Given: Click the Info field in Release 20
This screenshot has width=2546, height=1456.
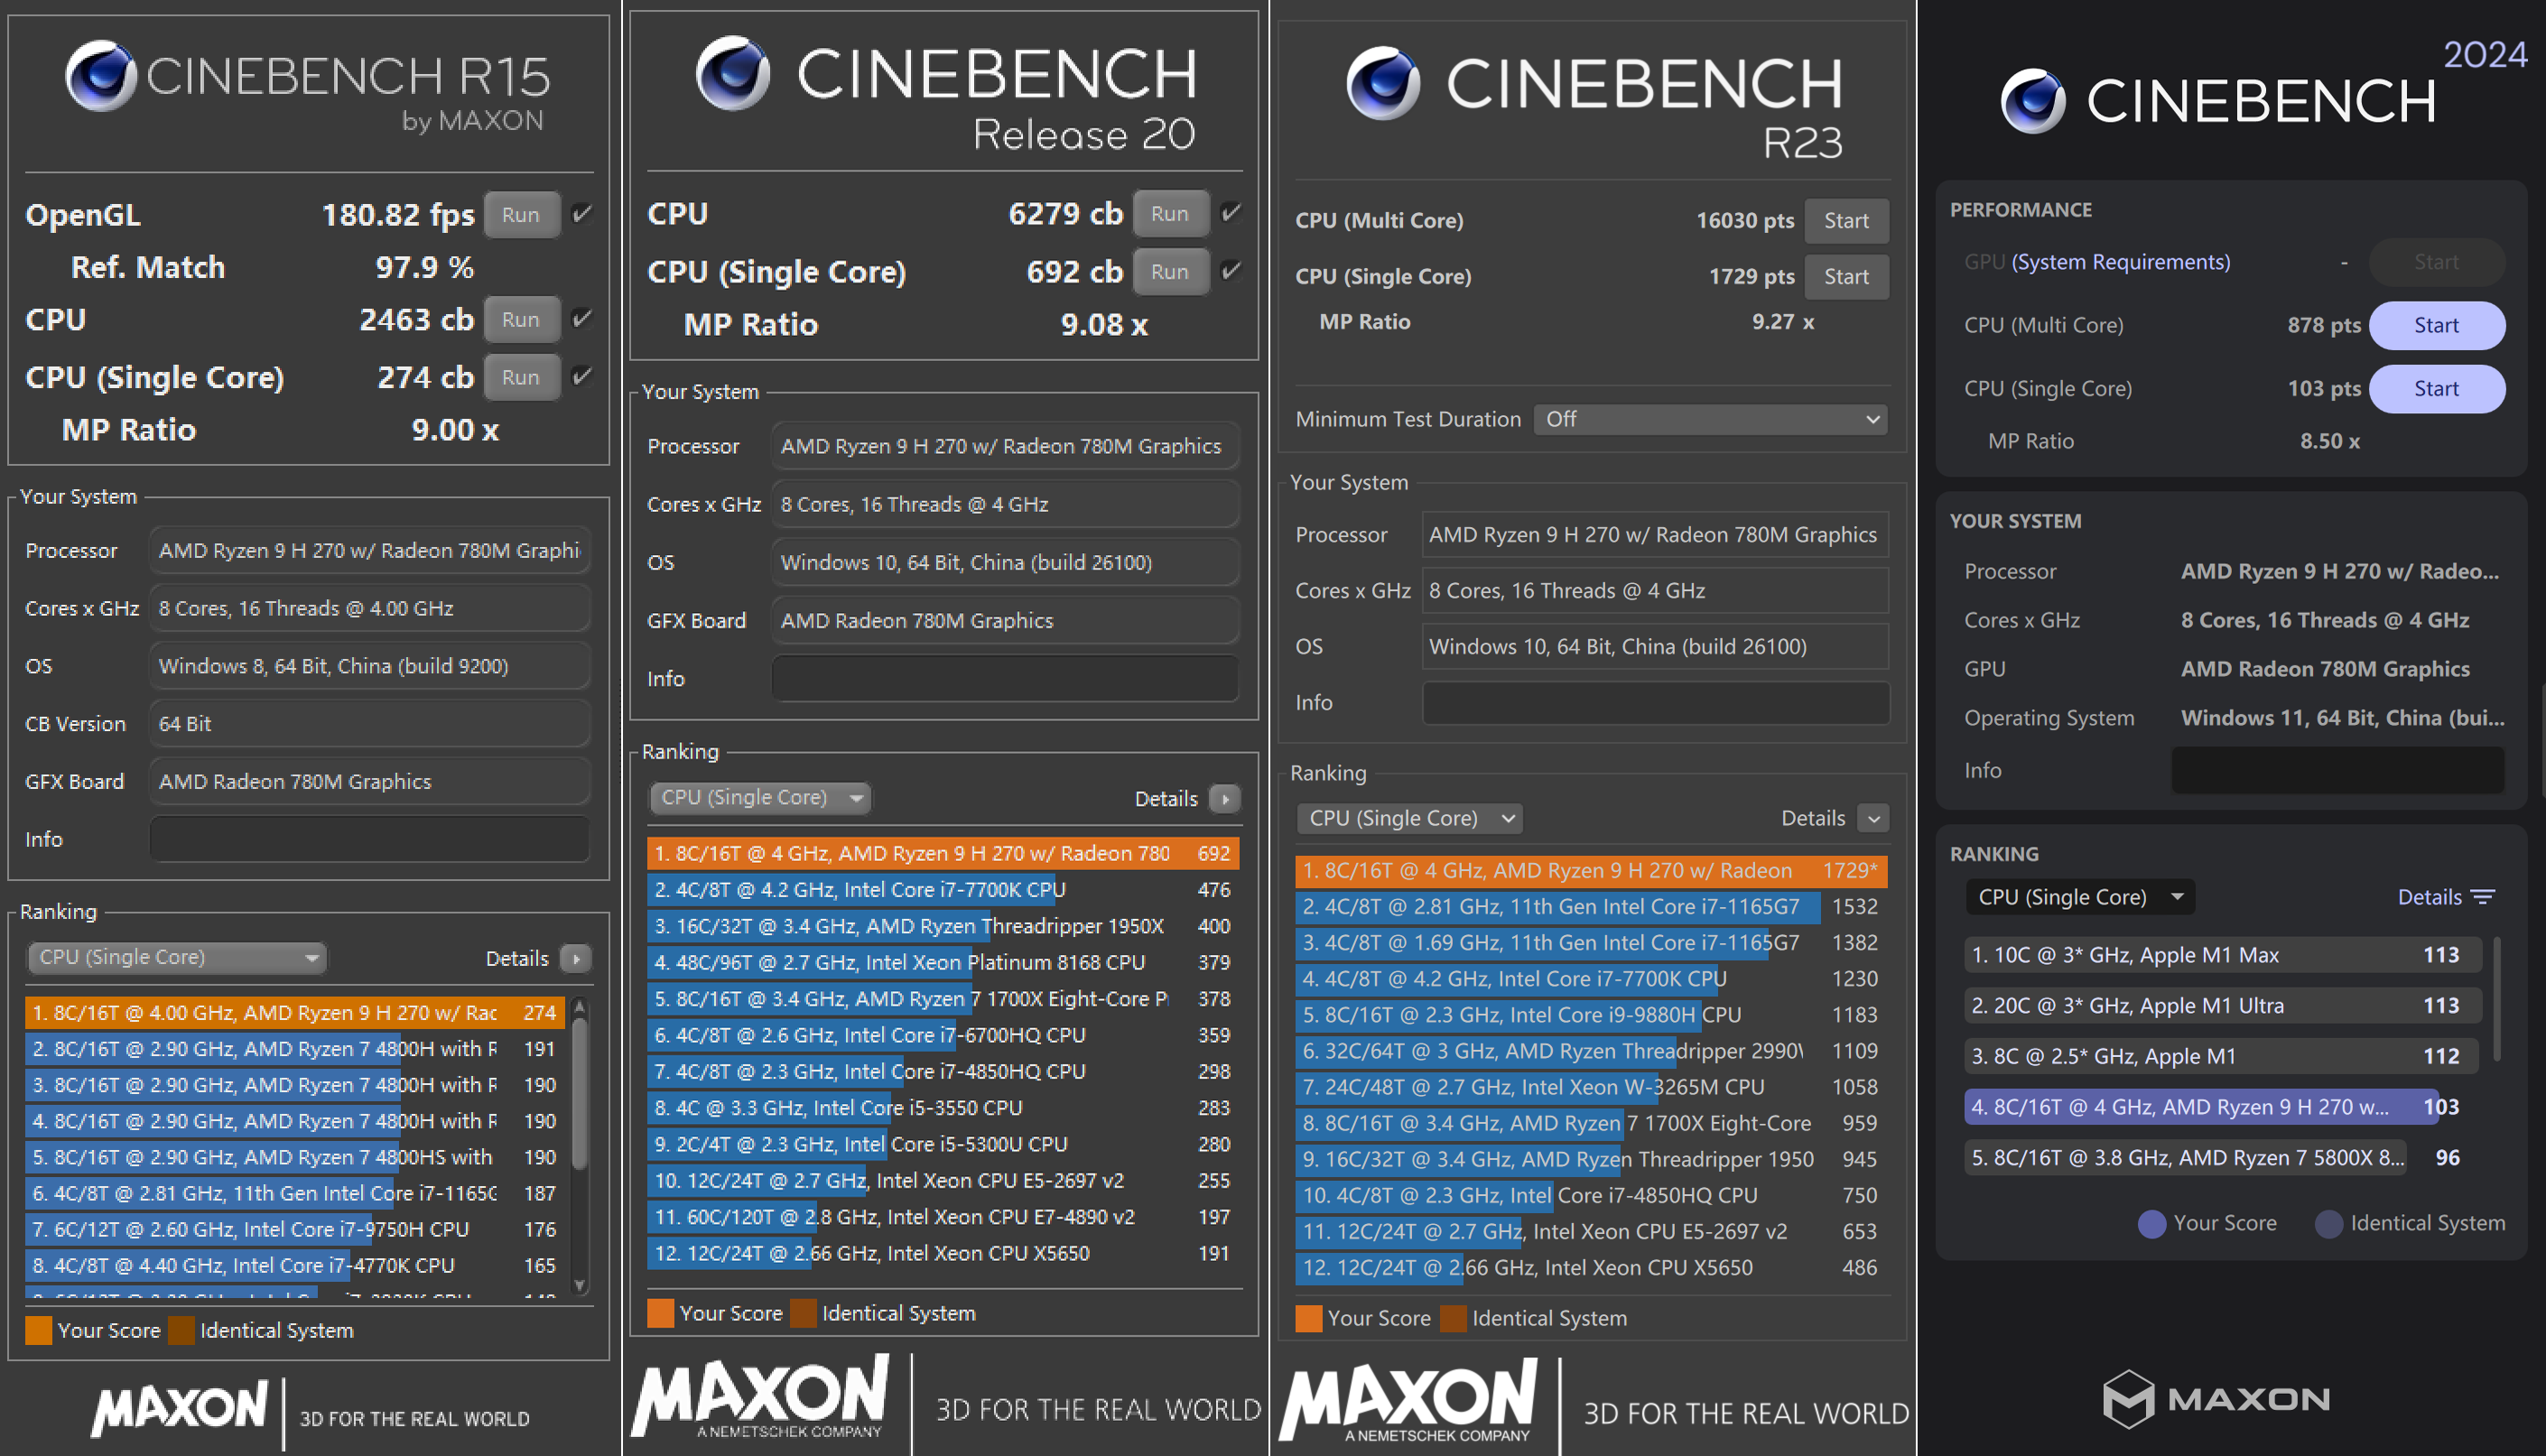Looking at the screenshot, I should (x=1005, y=679).
